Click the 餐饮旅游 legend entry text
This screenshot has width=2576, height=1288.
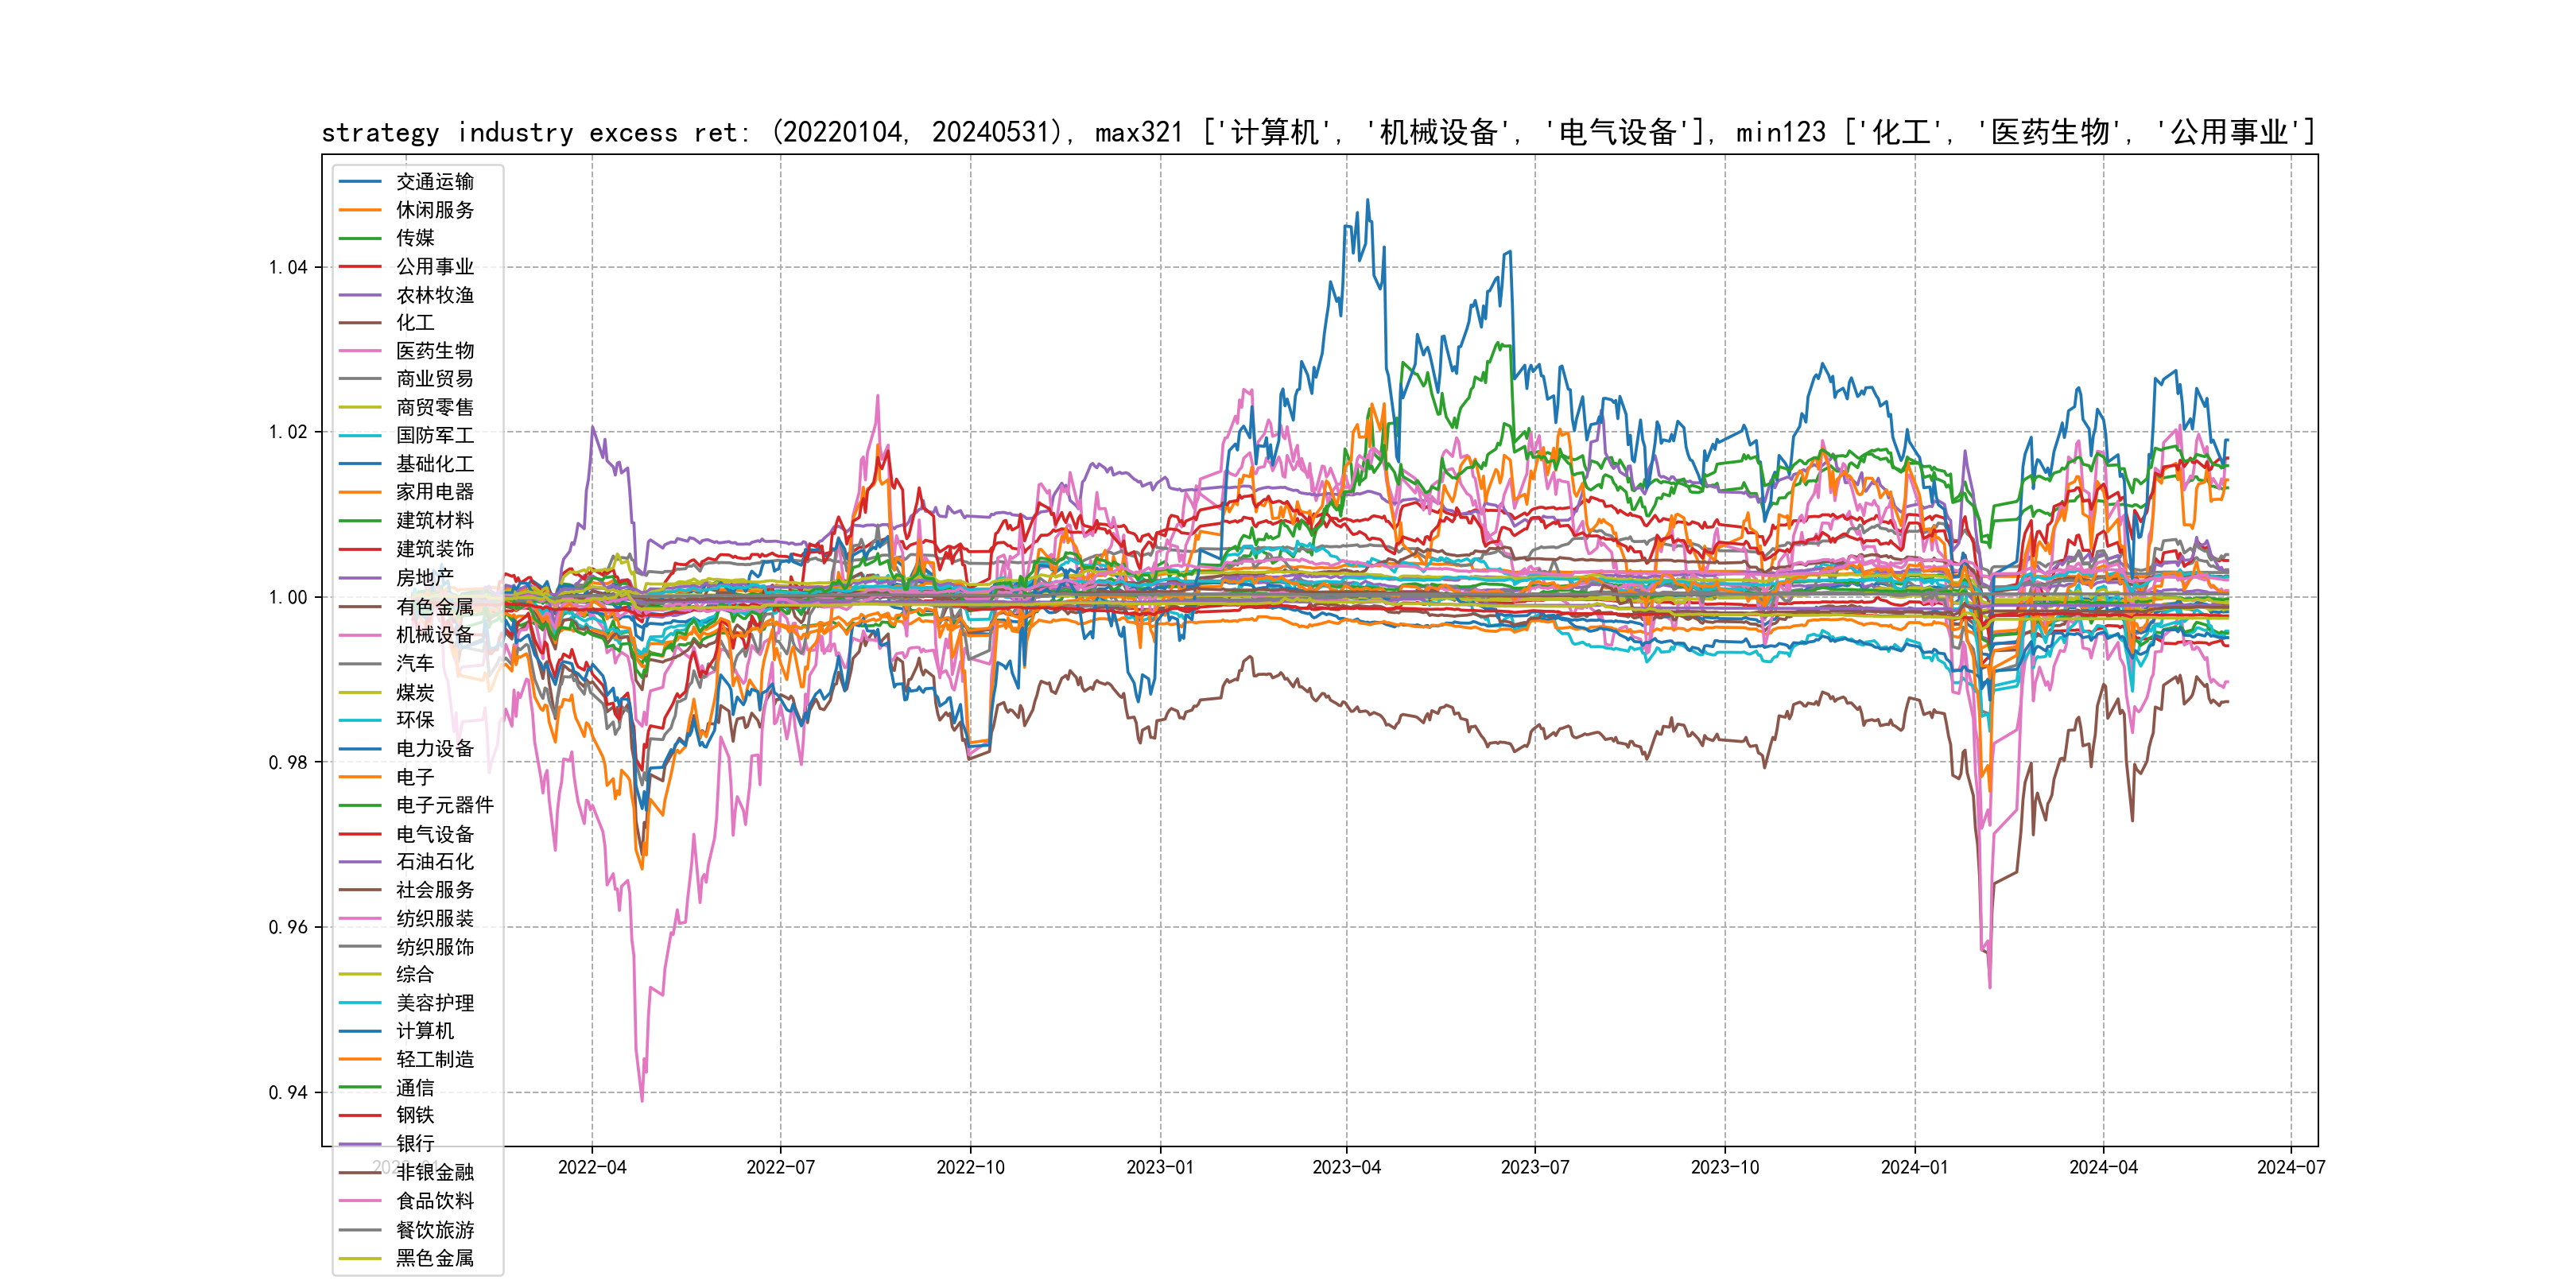(434, 1230)
